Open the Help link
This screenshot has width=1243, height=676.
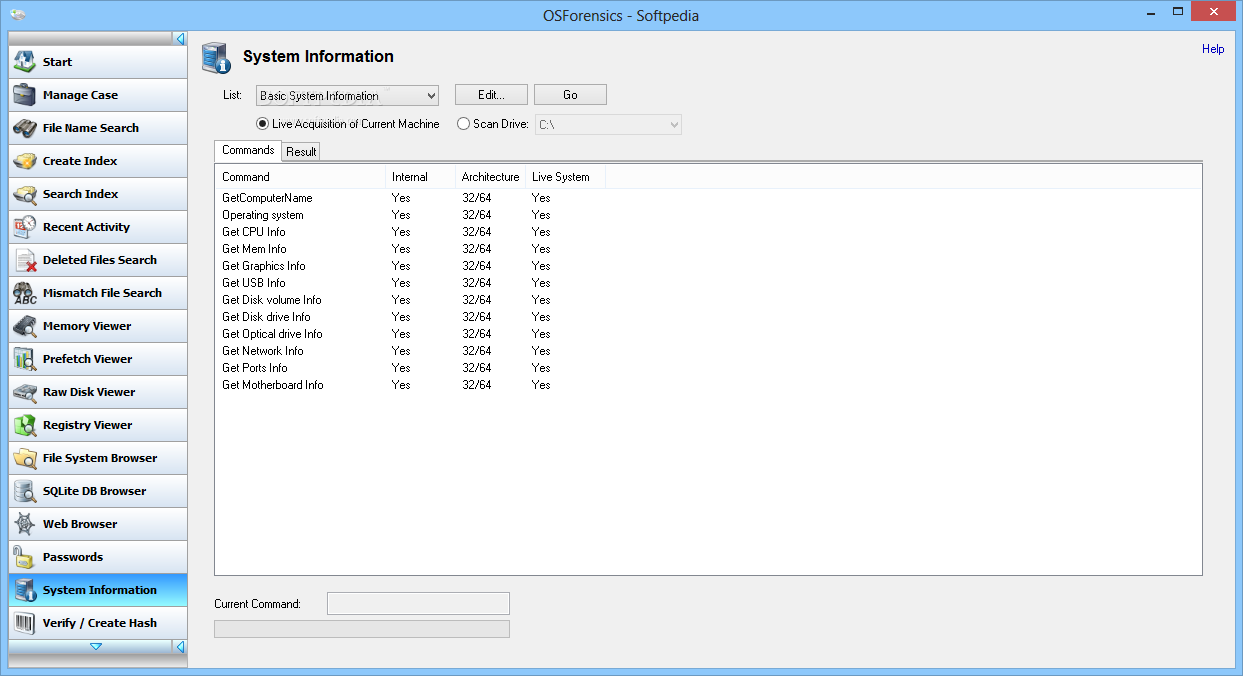pyautogui.click(x=1213, y=49)
